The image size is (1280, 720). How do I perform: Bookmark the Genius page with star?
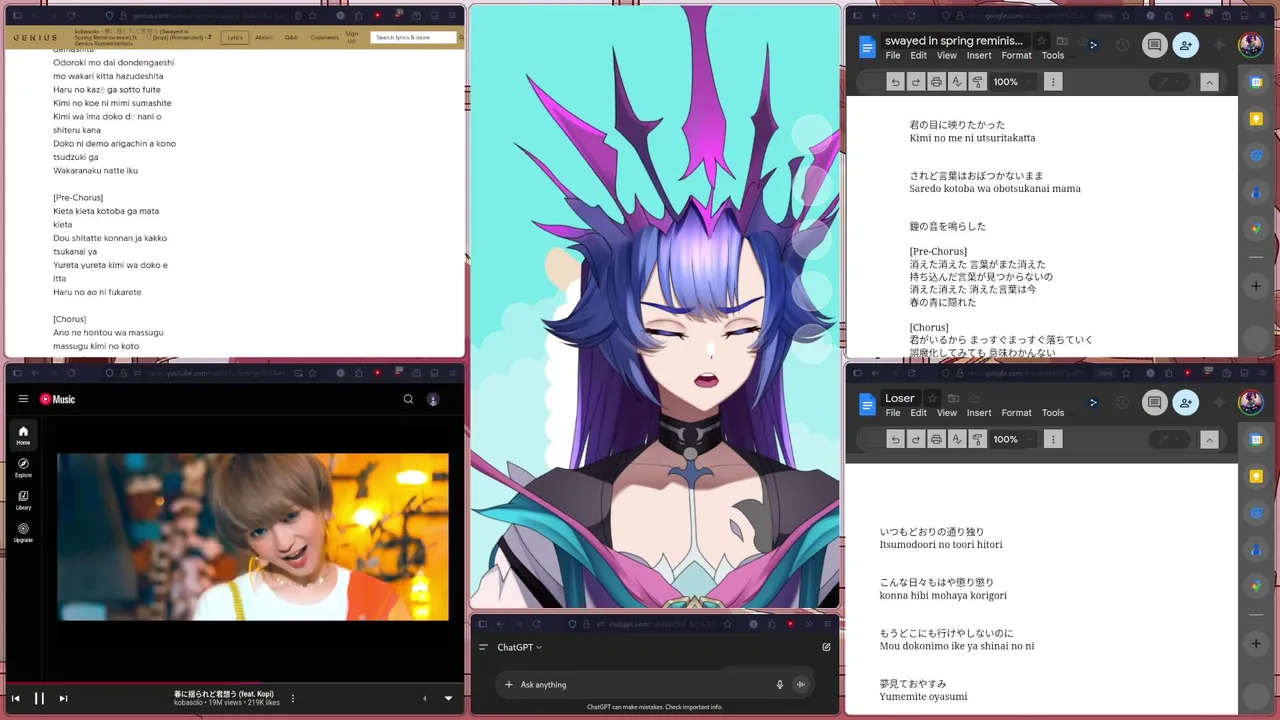pos(313,16)
